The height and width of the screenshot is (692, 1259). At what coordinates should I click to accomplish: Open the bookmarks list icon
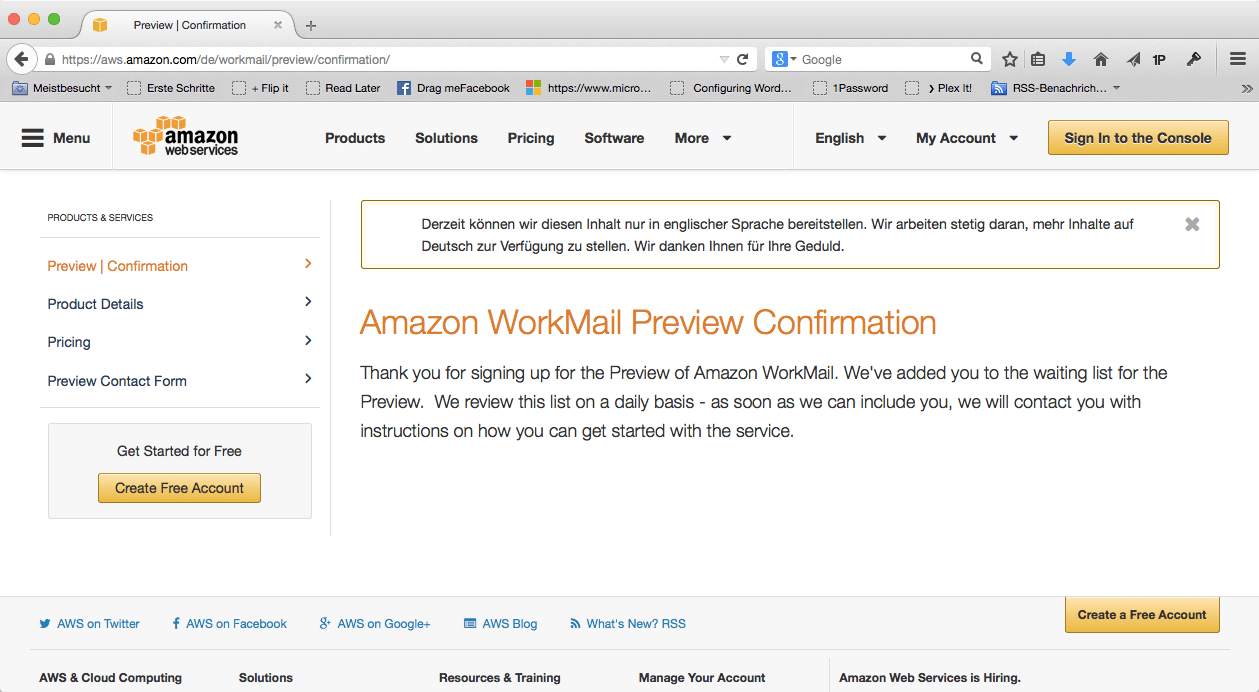pos(1038,59)
